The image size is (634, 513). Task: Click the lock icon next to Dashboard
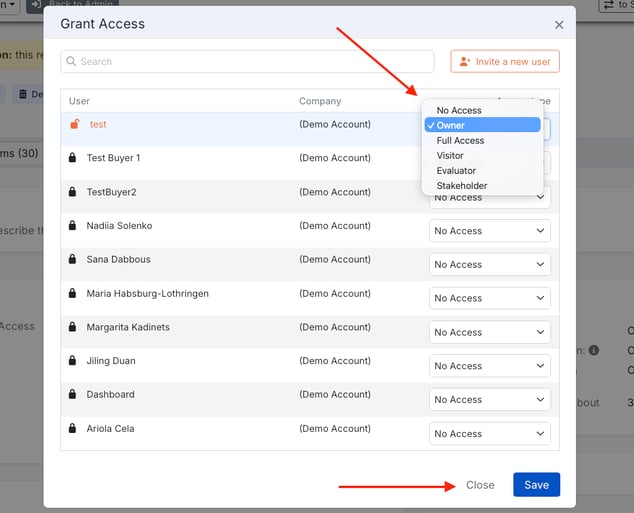pos(72,395)
